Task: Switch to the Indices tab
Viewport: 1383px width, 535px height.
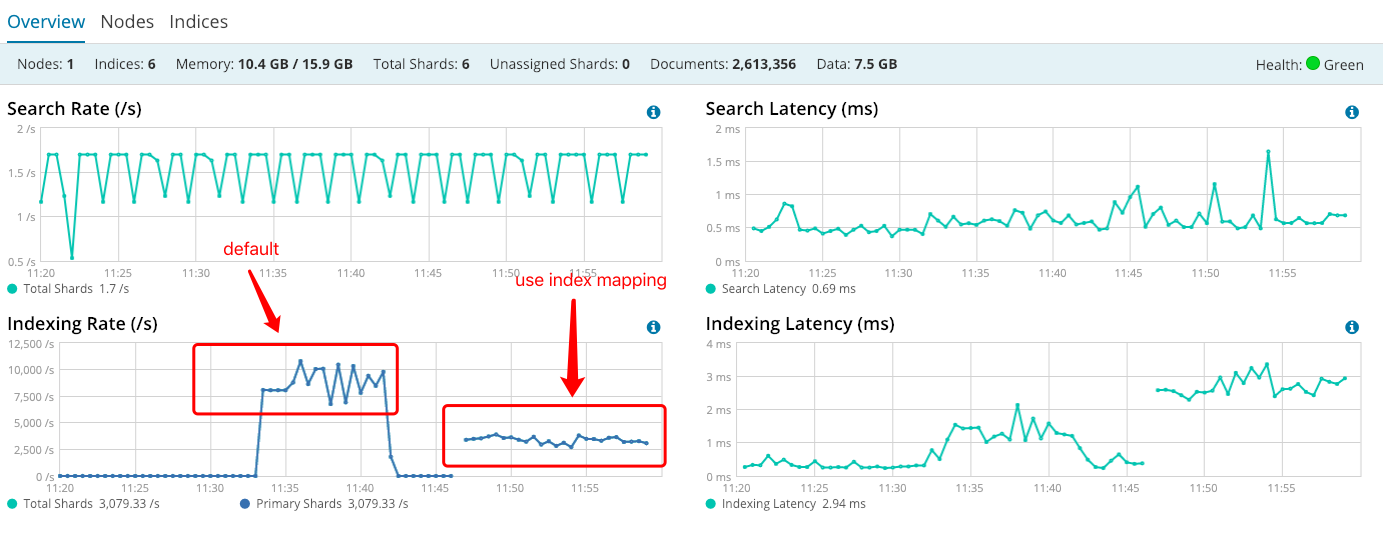Action: click(x=199, y=21)
